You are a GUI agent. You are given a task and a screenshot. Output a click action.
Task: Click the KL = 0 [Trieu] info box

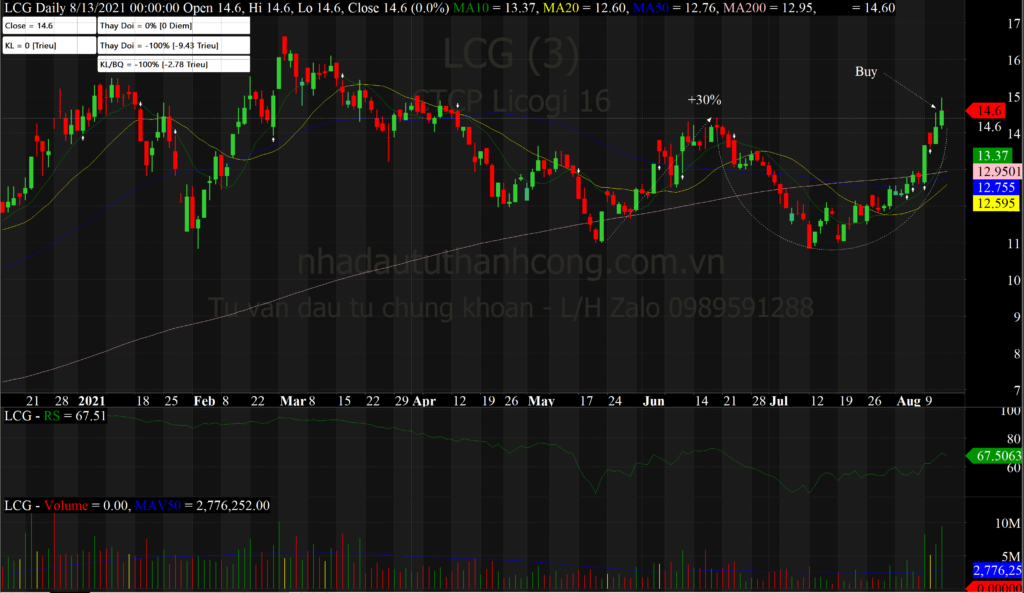pyautogui.click(x=48, y=46)
